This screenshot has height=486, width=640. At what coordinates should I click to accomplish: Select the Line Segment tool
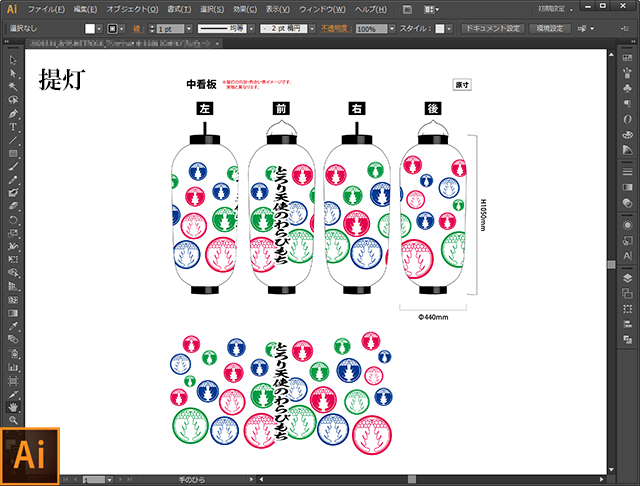point(13,140)
